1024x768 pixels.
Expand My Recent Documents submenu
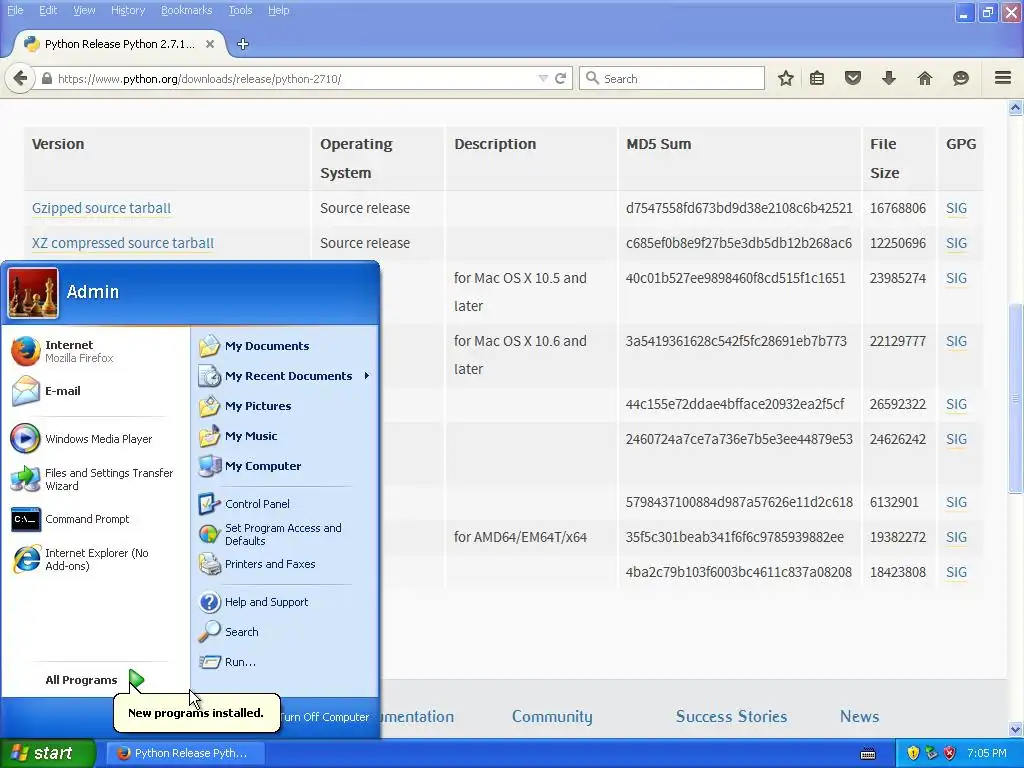click(x=285, y=376)
